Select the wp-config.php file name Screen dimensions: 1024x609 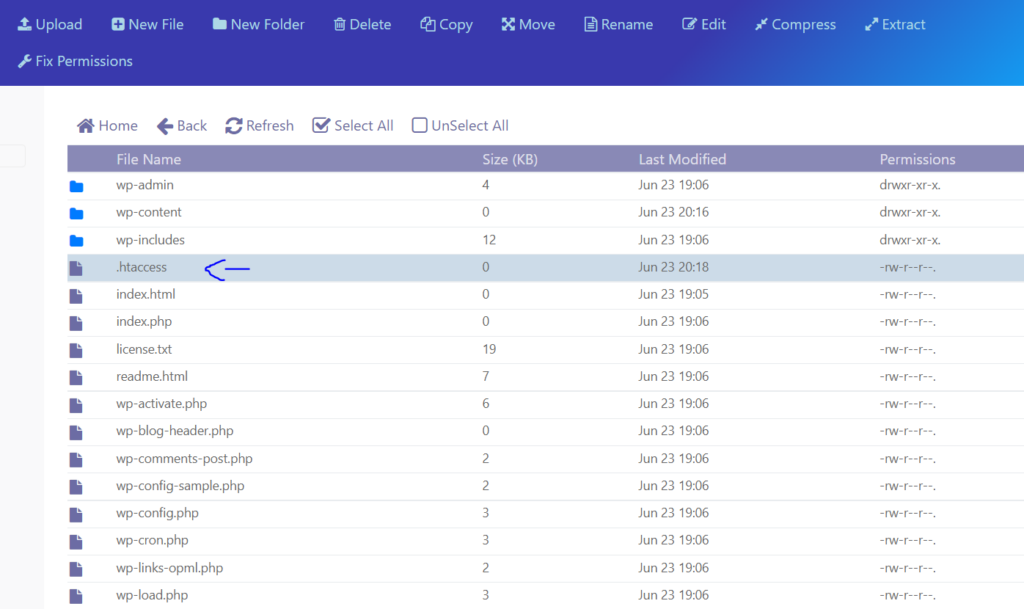click(157, 513)
